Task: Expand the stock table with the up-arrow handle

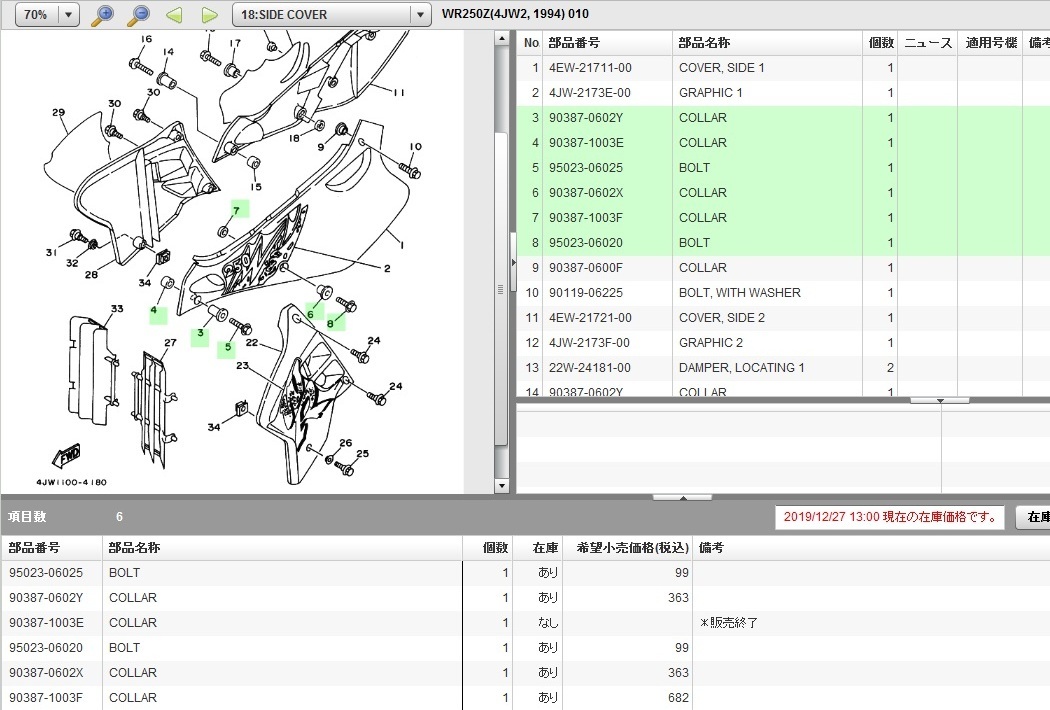Action: tap(682, 498)
